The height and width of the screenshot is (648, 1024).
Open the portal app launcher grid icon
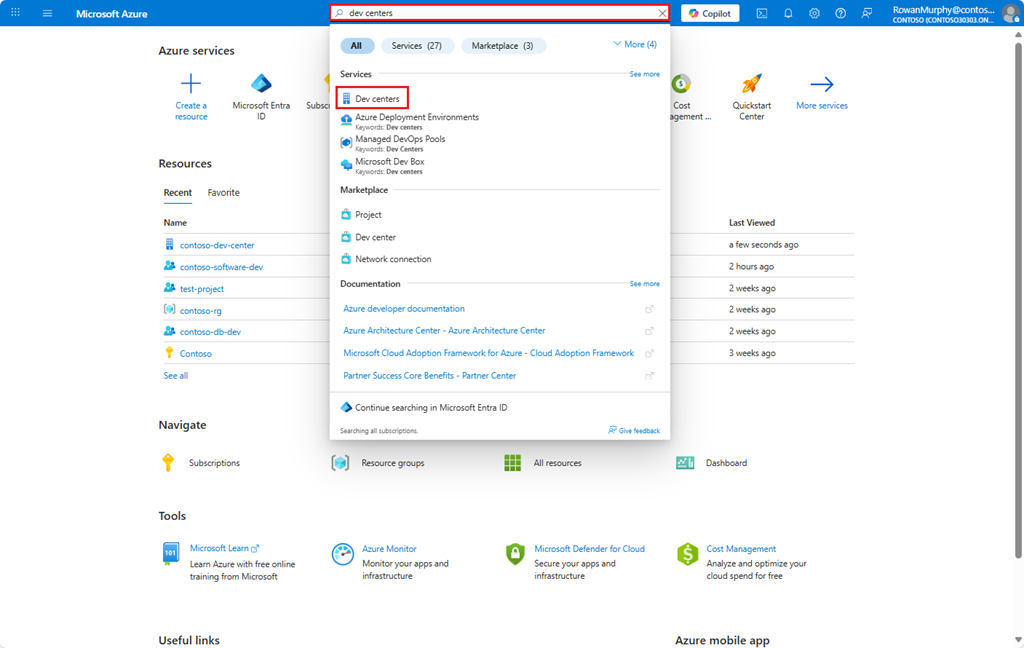(16, 12)
